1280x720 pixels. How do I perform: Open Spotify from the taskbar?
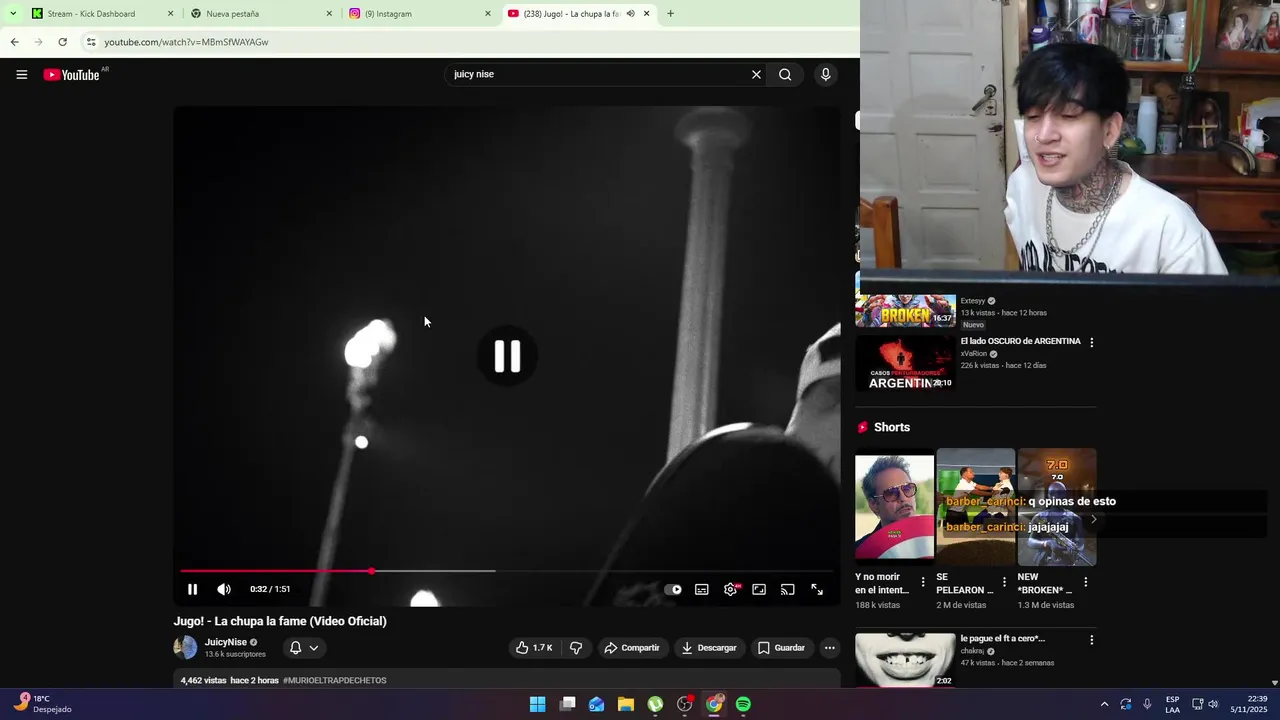[x=743, y=704]
